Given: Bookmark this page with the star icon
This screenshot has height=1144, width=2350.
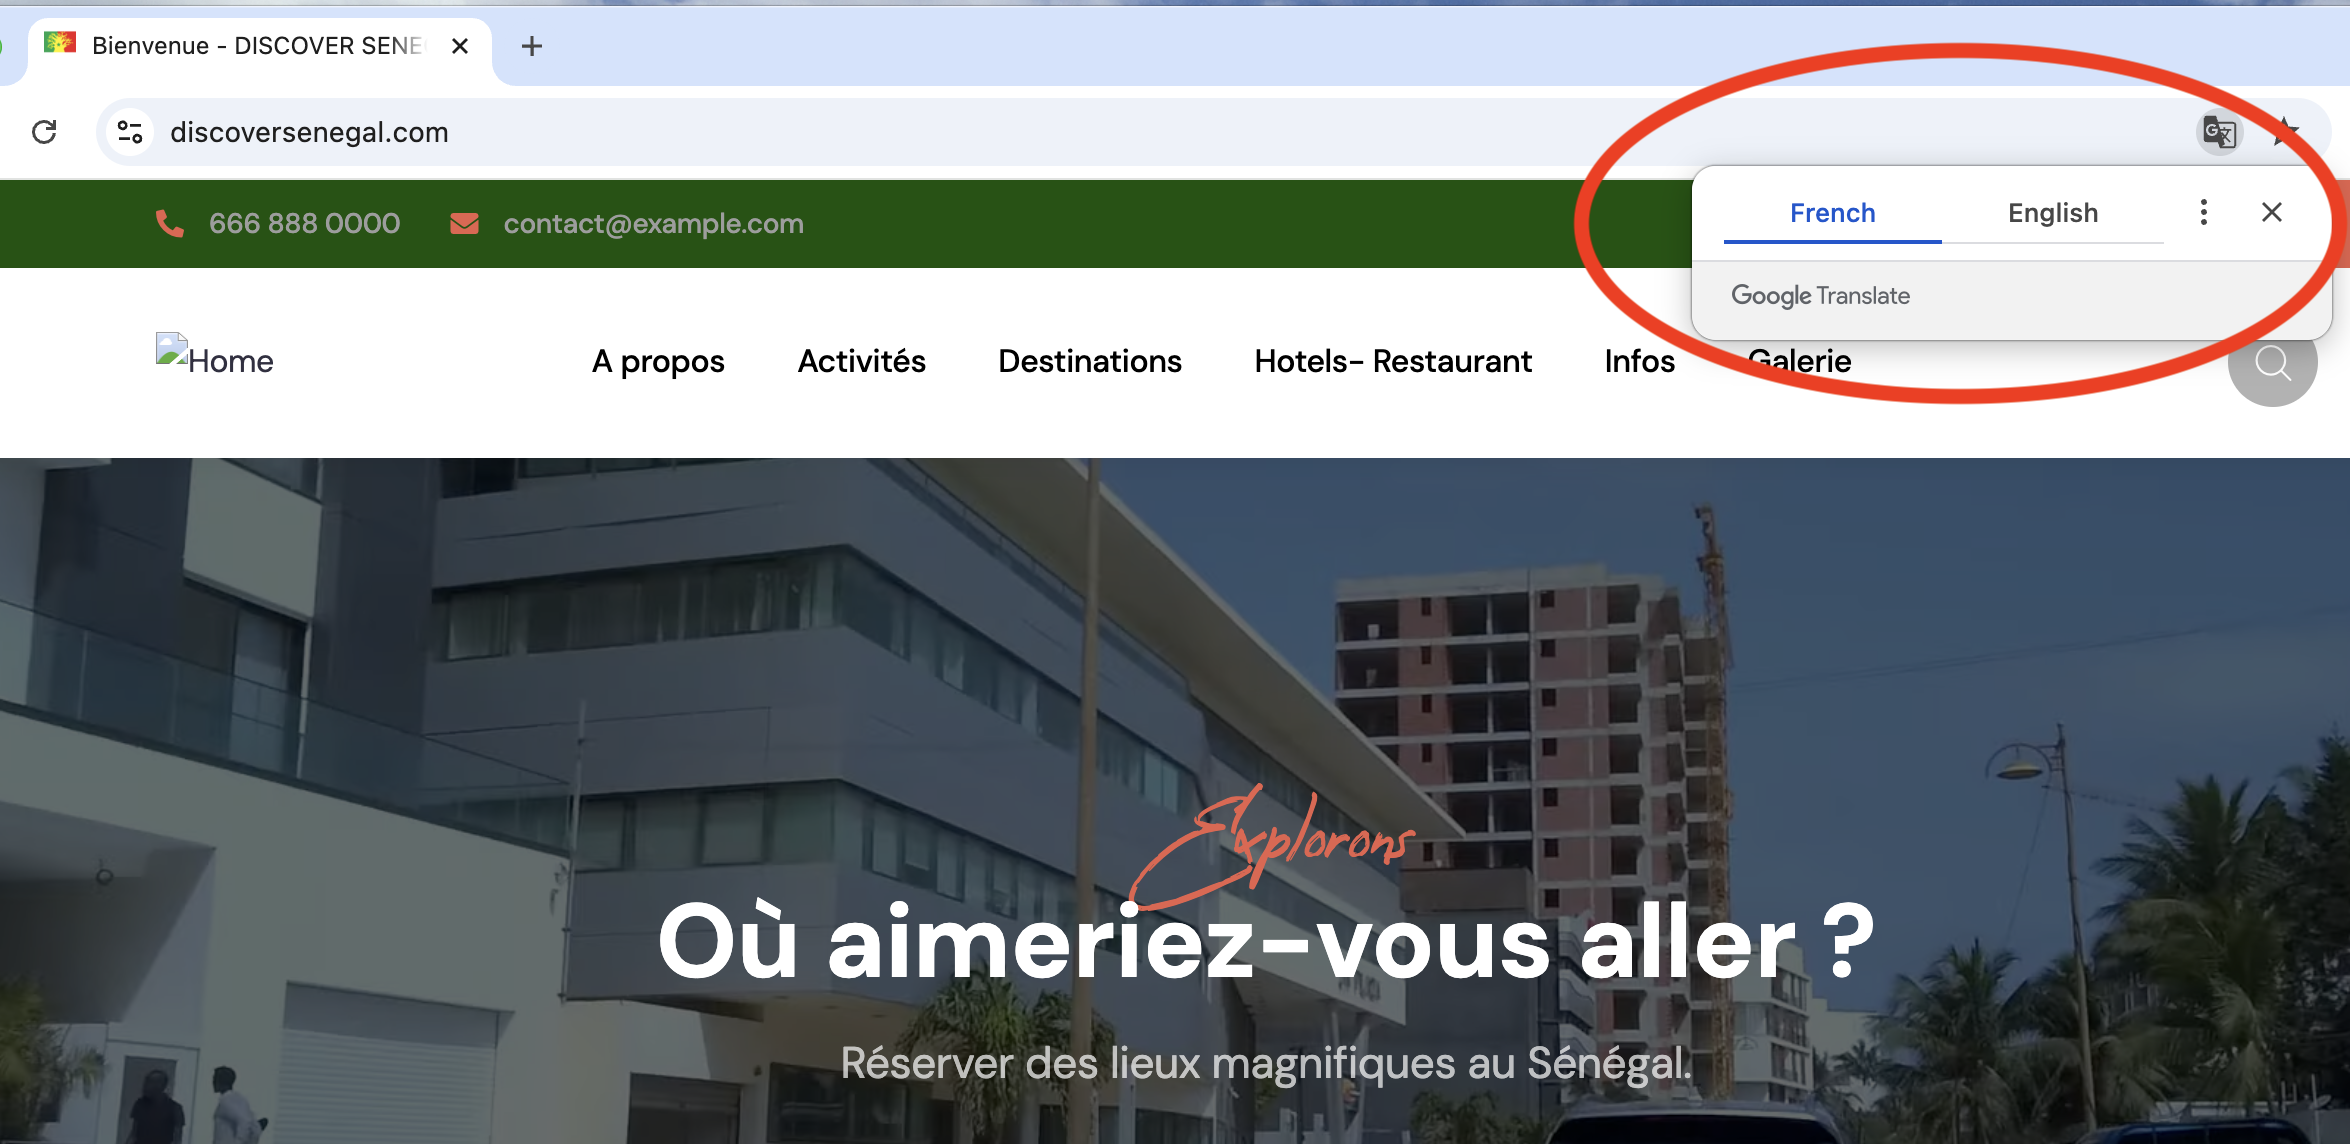Looking at the screenshot, I should click(x=2286, y=132).
